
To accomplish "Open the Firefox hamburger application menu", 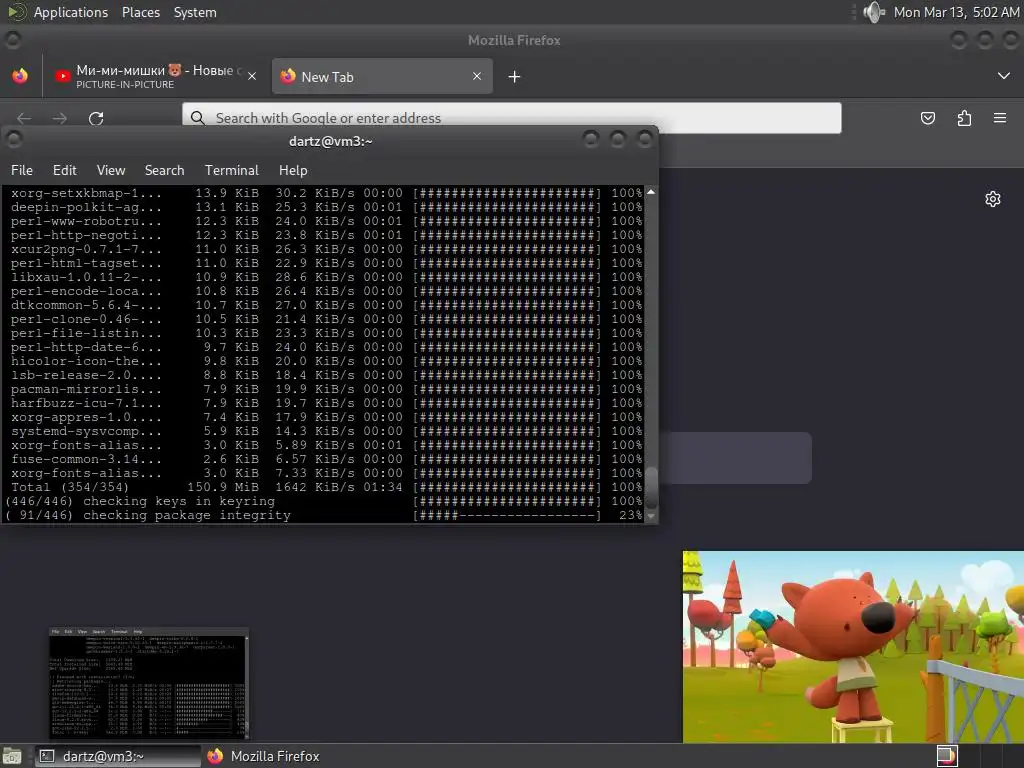I will (x=1000, y=118).
